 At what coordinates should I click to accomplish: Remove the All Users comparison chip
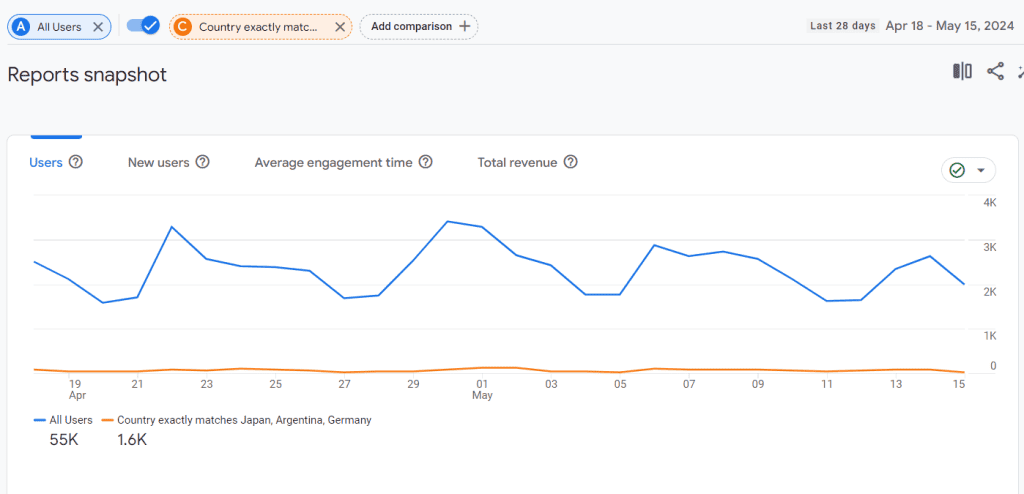click(x=98, y=27)
